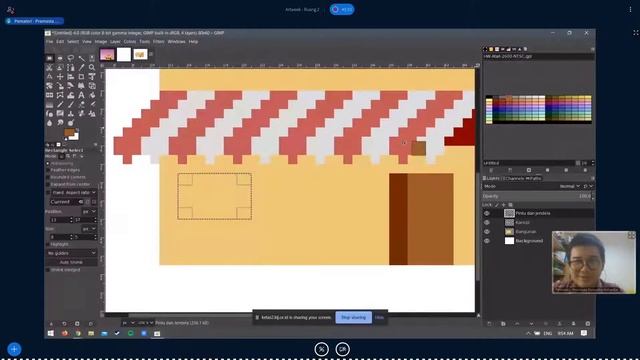
Task: Select the Blur/Sharpen droplet tool
Action: pyautogui.click(x=49, y=123)
